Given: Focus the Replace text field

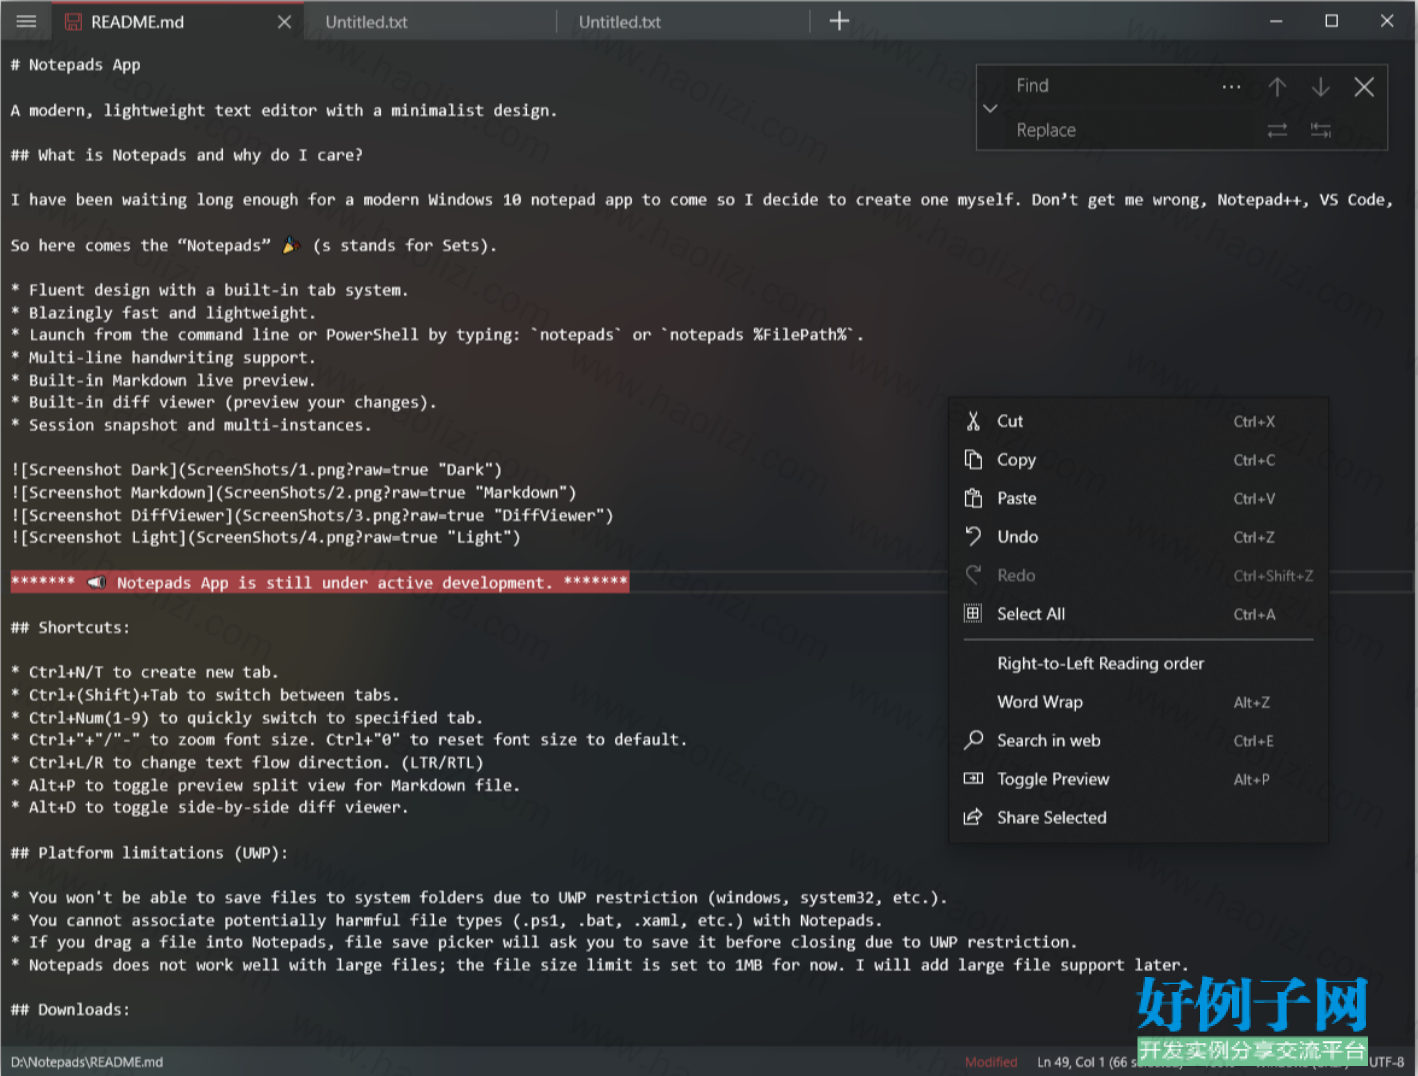Looking at the screenshot, I should point(1130,130).
